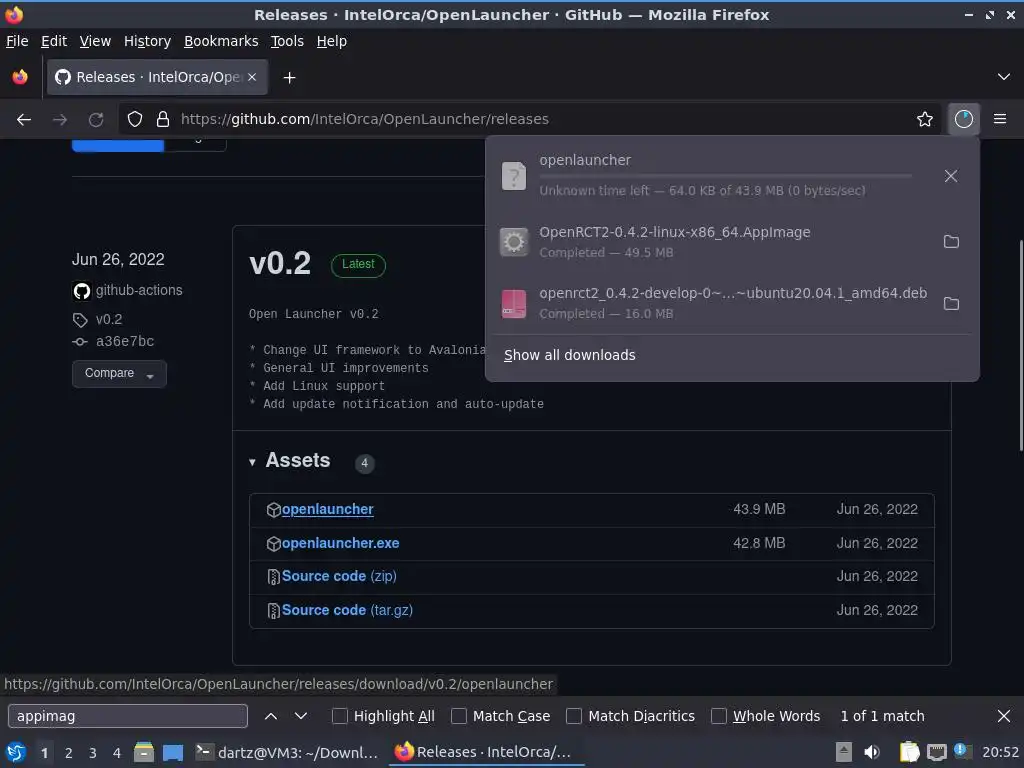Viewport: 1024px width, 768px height.
Task: Click the site security padlock
Action: [163, 119]
